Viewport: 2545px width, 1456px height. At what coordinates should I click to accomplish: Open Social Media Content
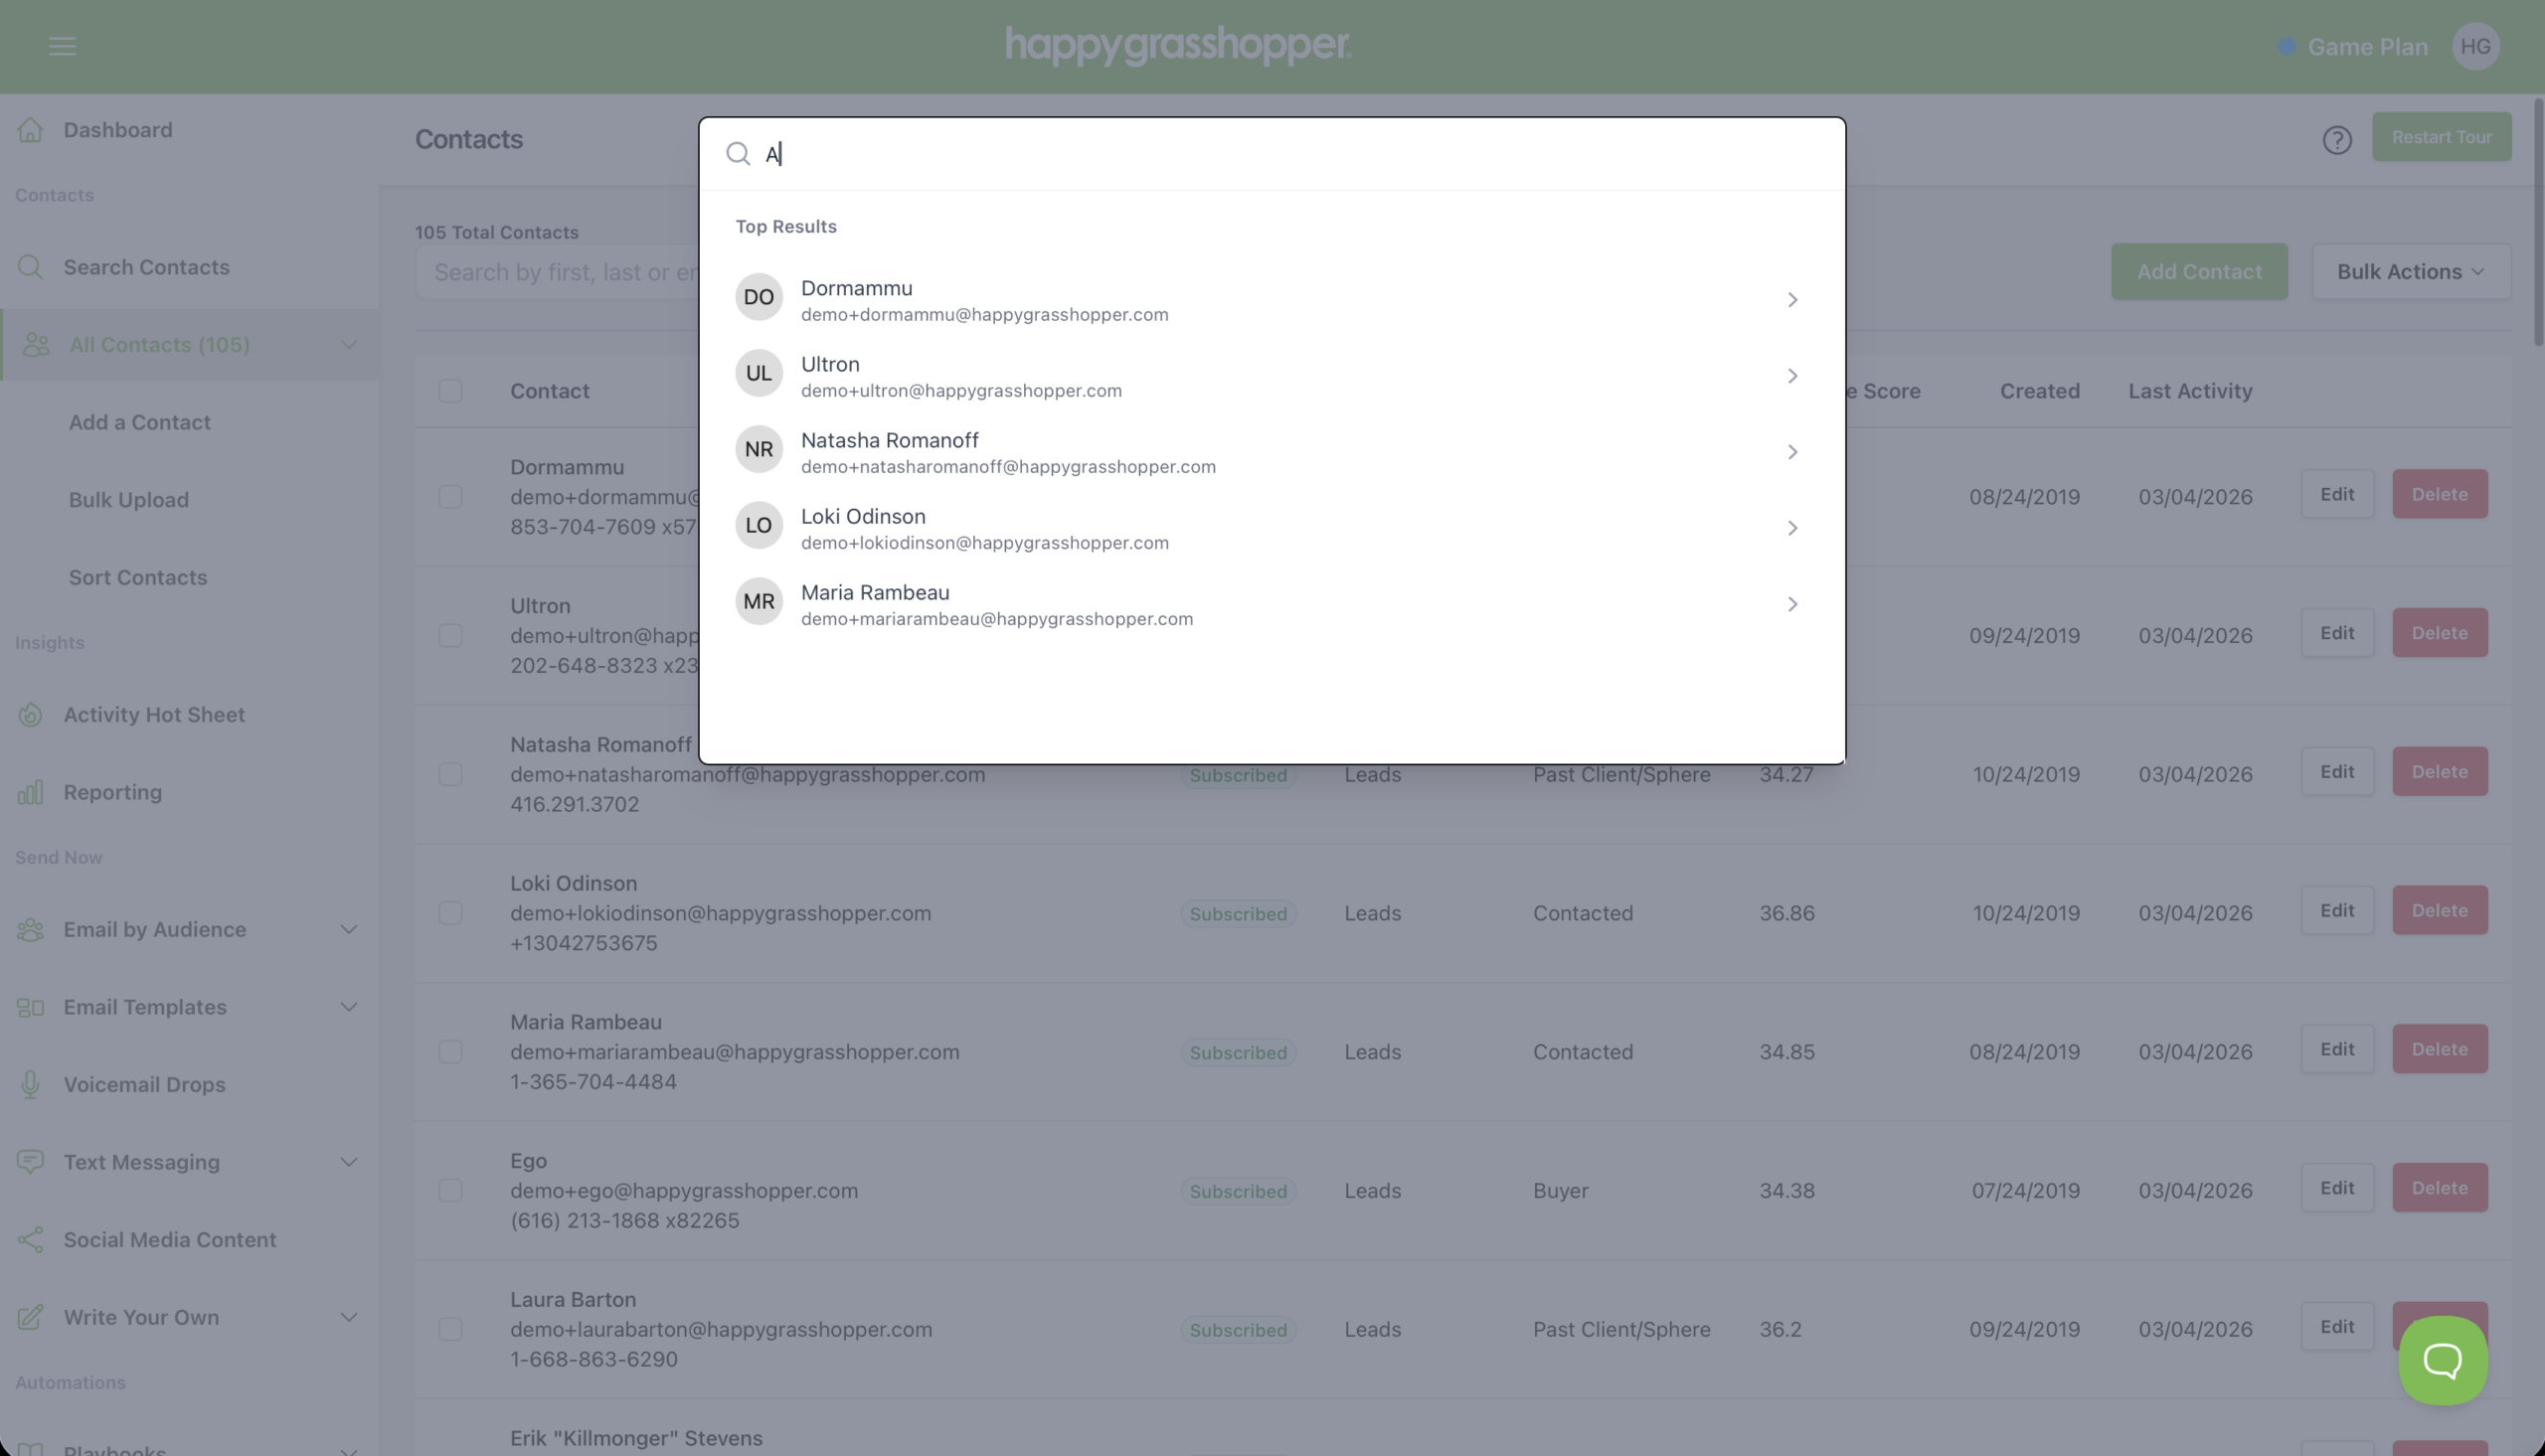tap(170, 1240)
